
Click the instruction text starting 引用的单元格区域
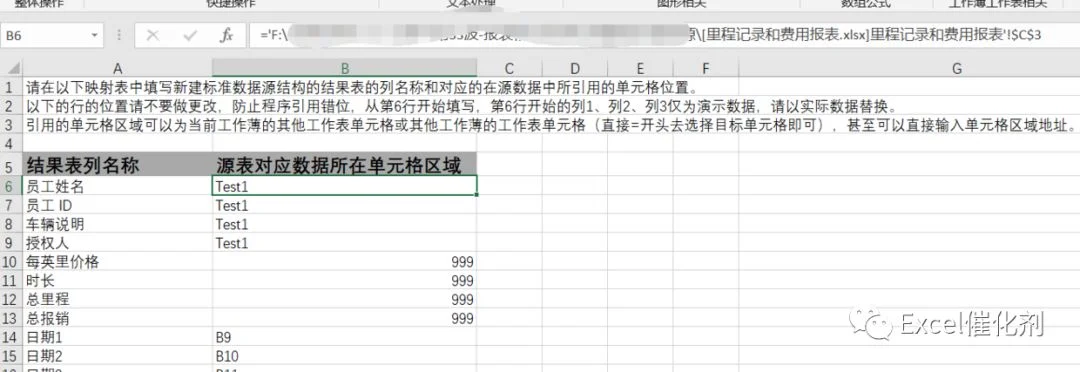point(551,126)
